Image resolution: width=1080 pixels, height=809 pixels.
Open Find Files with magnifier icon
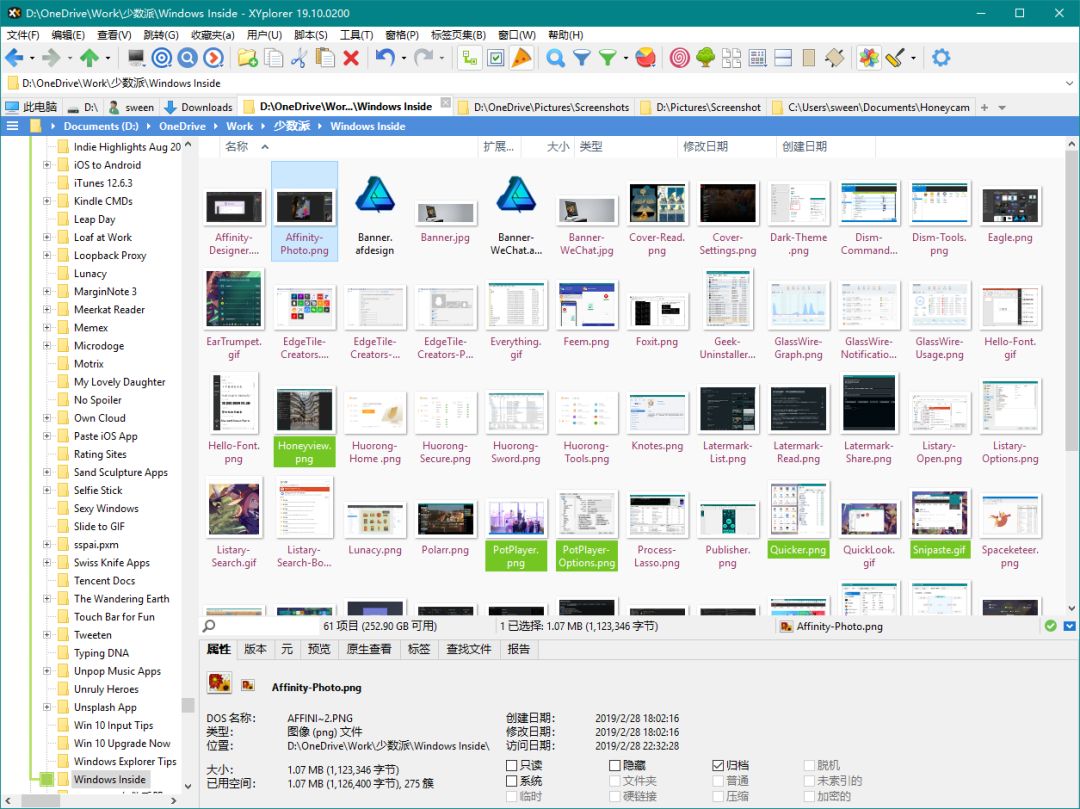tap(555, 58)
